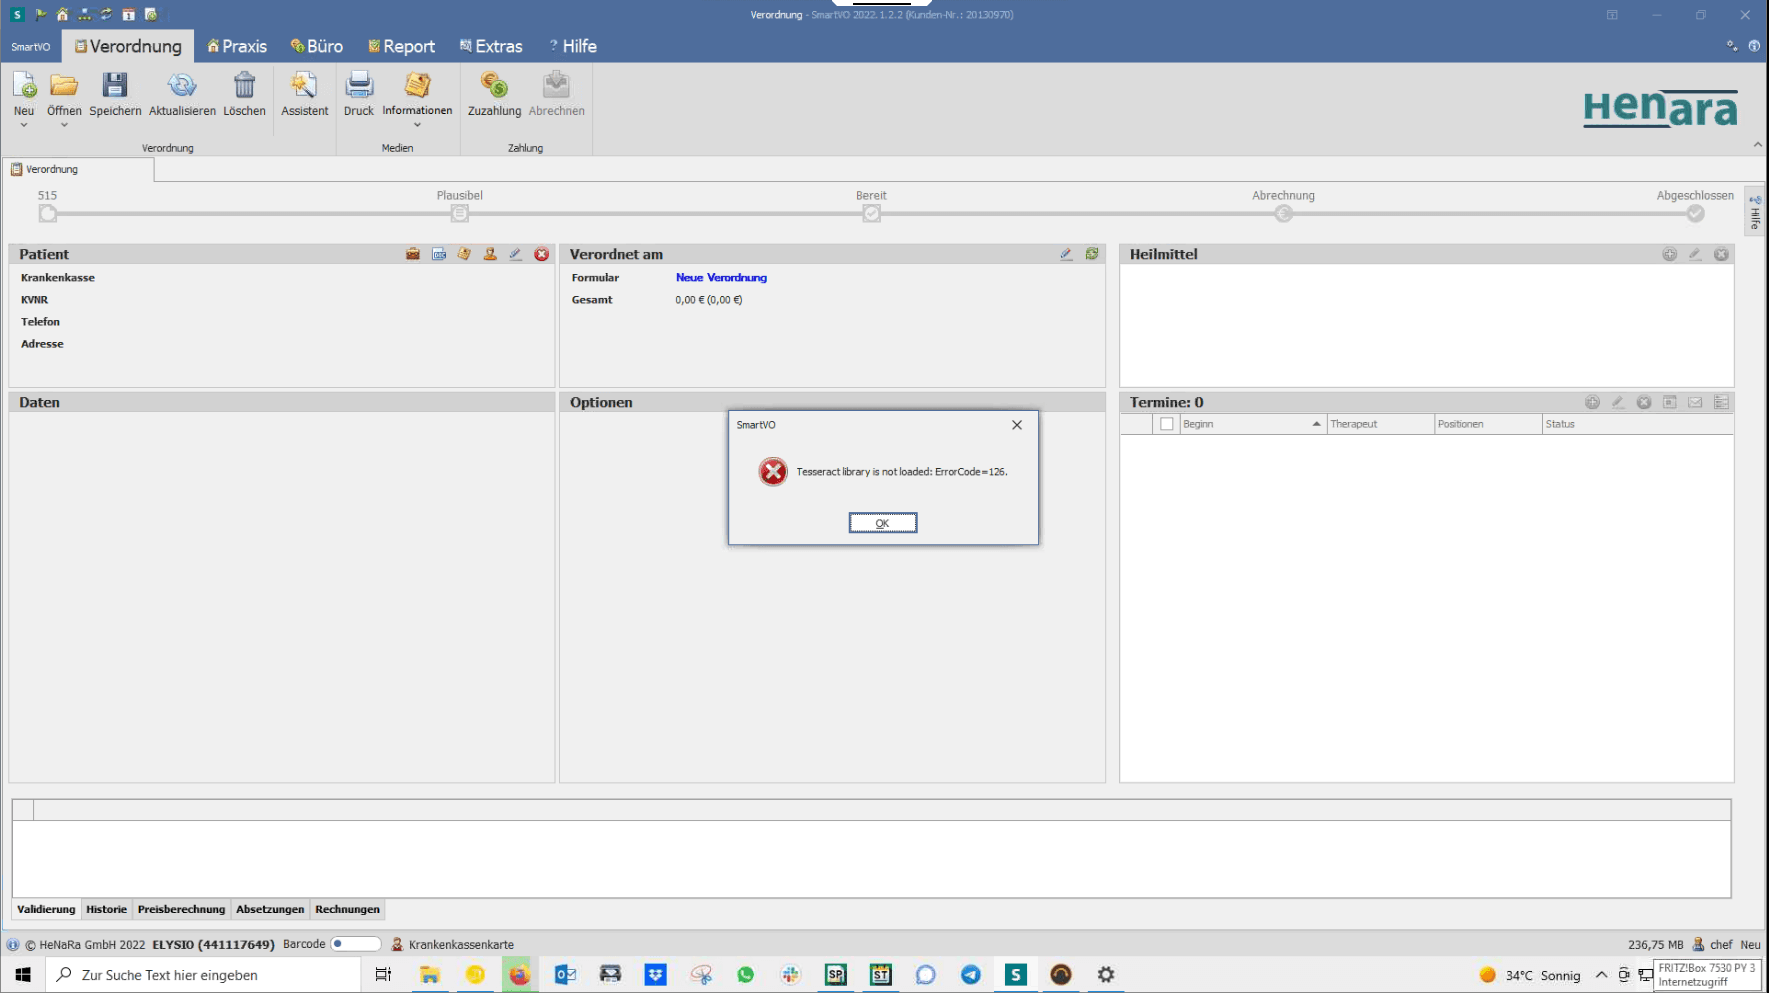The height and width of the screenshot is (993, 1769).
Task: Expand the Informationen dropdown arrow
Action: coord(417,125)
